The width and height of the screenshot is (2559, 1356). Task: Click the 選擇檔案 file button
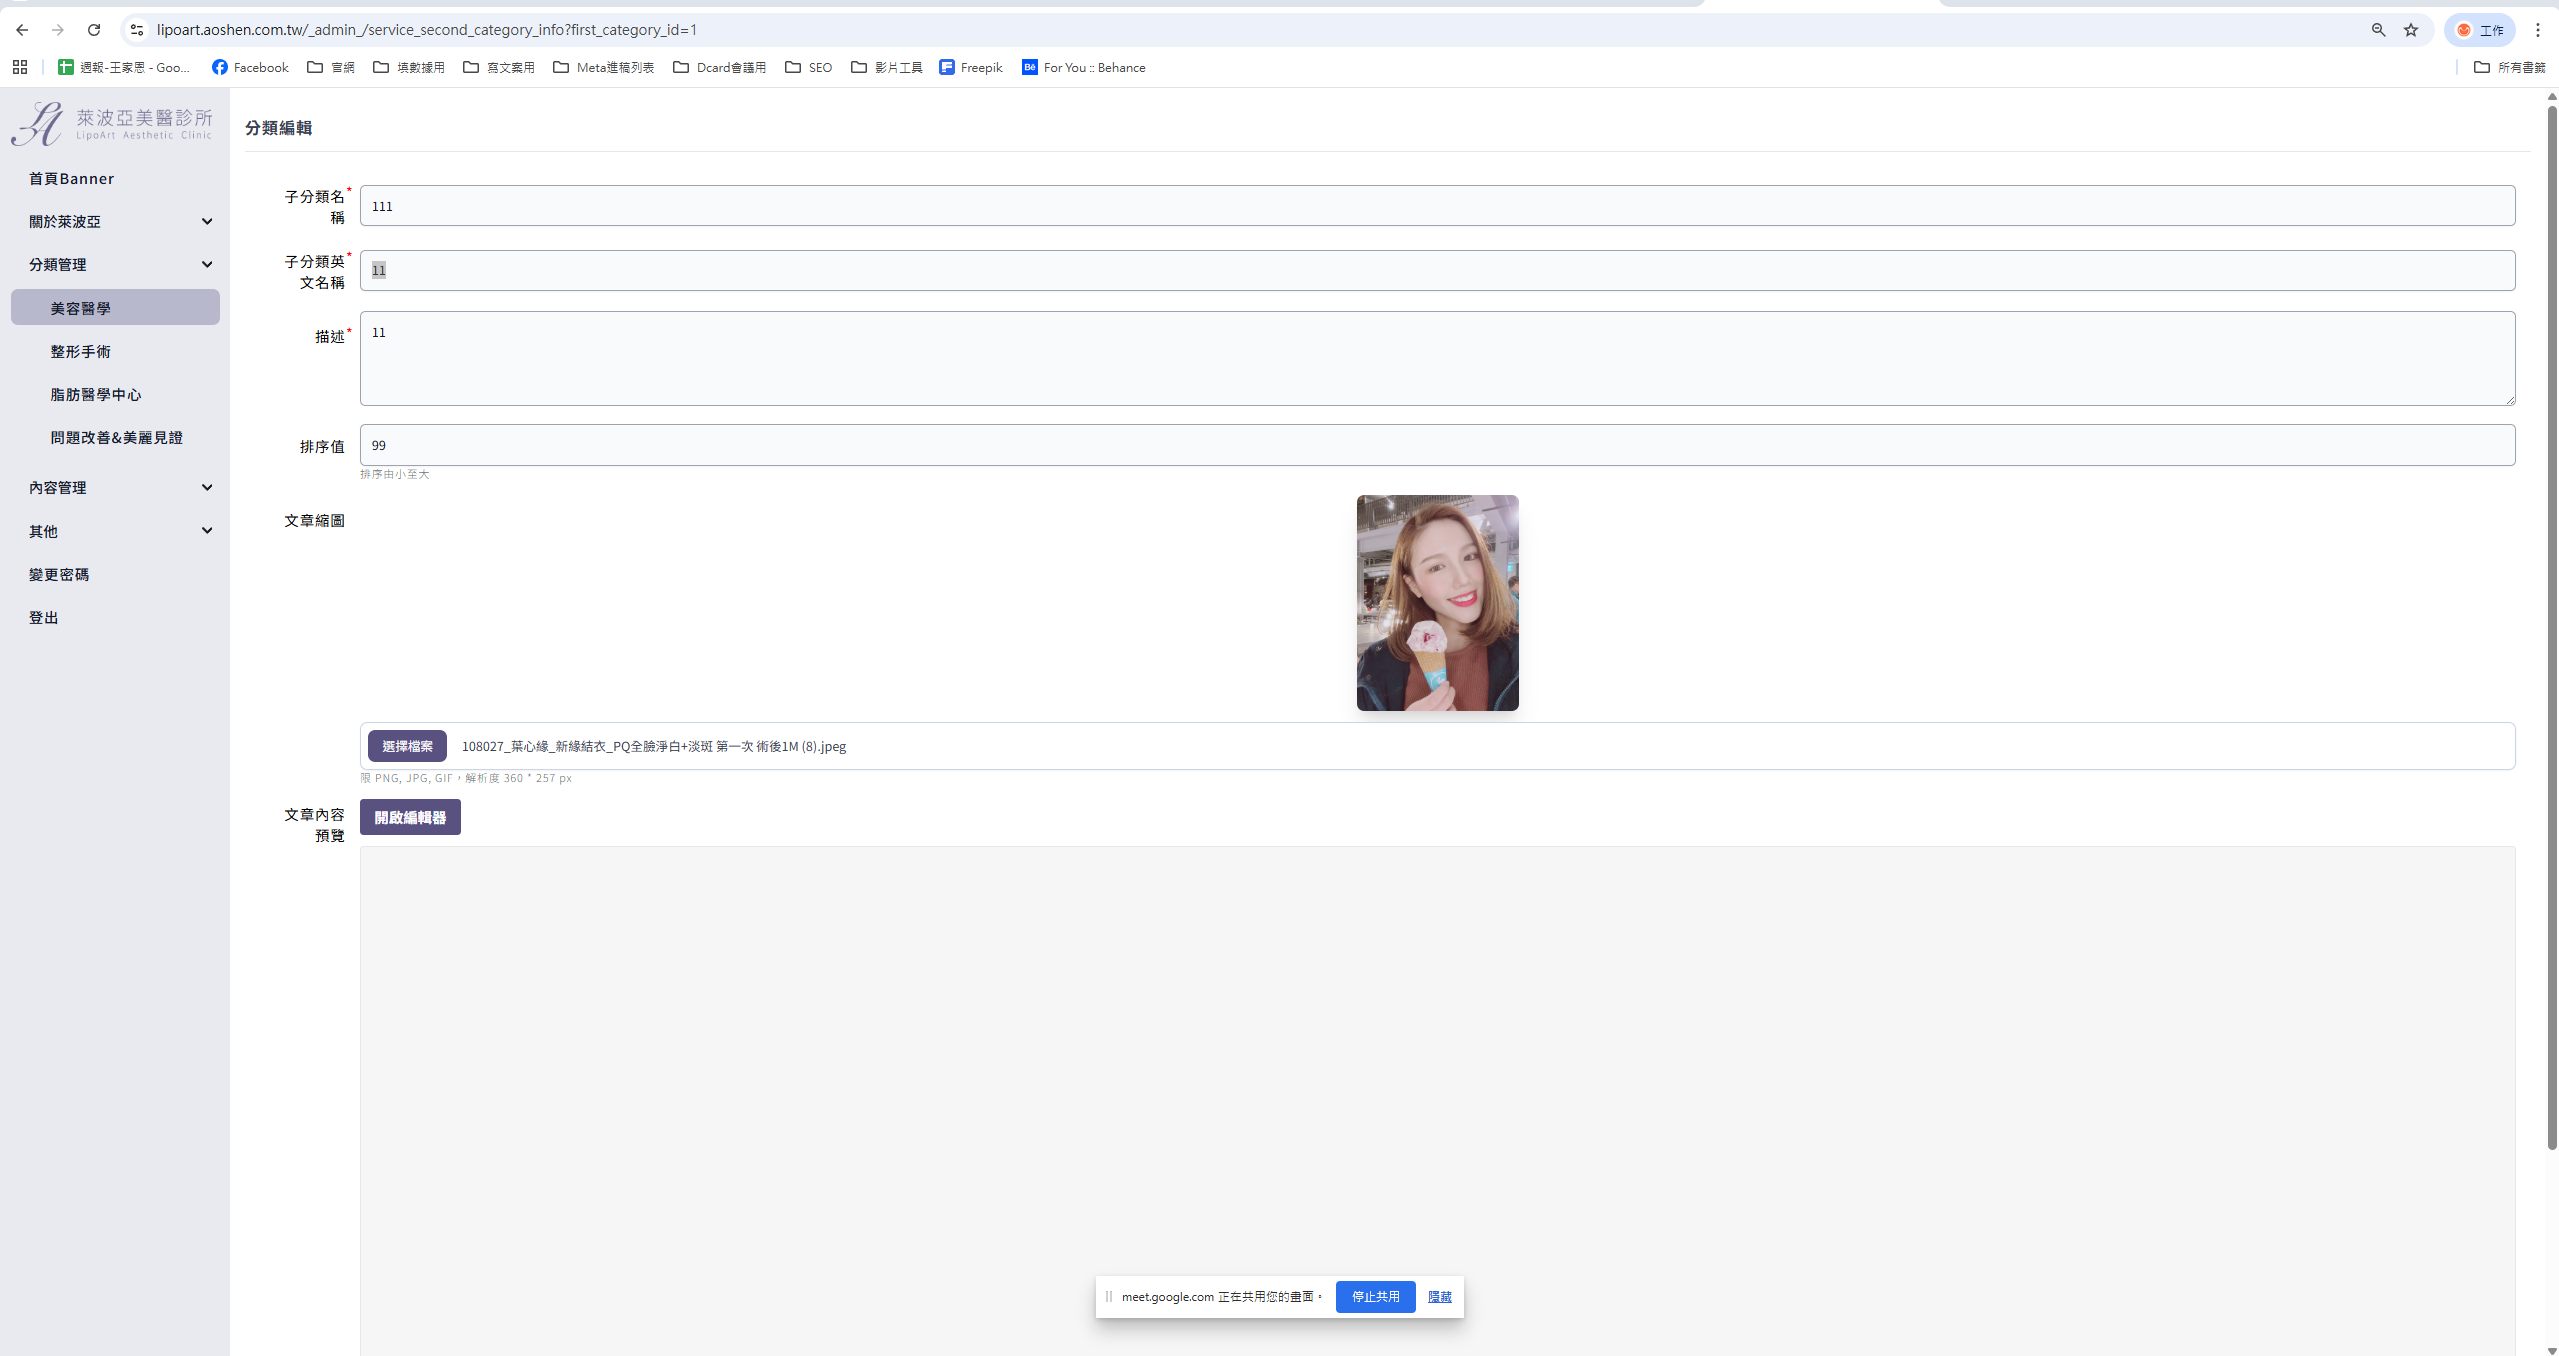pos(407,746)
